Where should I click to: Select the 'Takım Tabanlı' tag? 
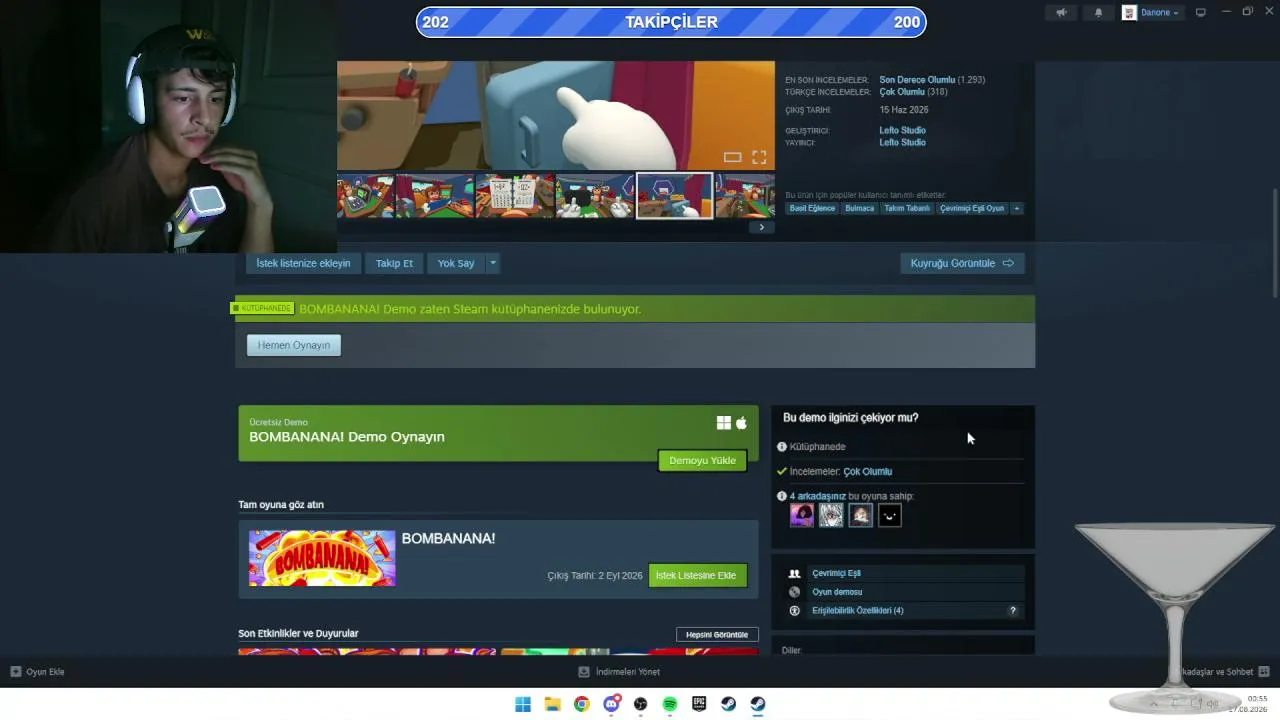coord(907,208)
